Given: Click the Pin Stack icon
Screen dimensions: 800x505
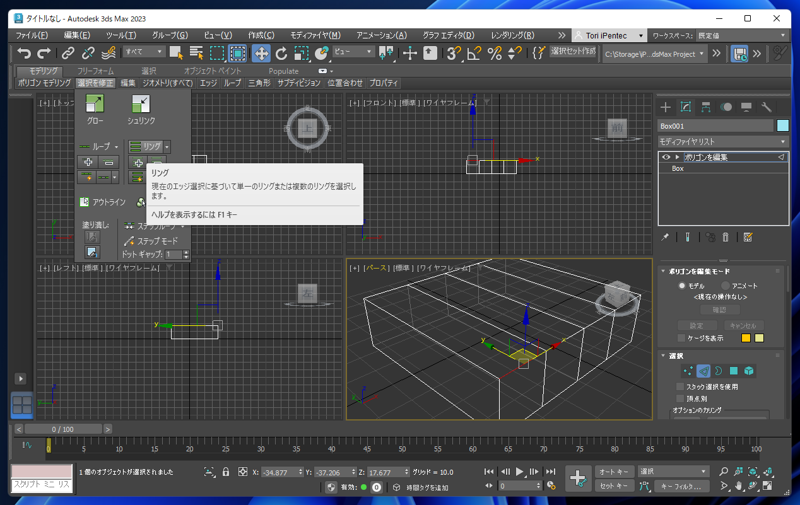Looking at the screenshot, I should coord(665,237).
